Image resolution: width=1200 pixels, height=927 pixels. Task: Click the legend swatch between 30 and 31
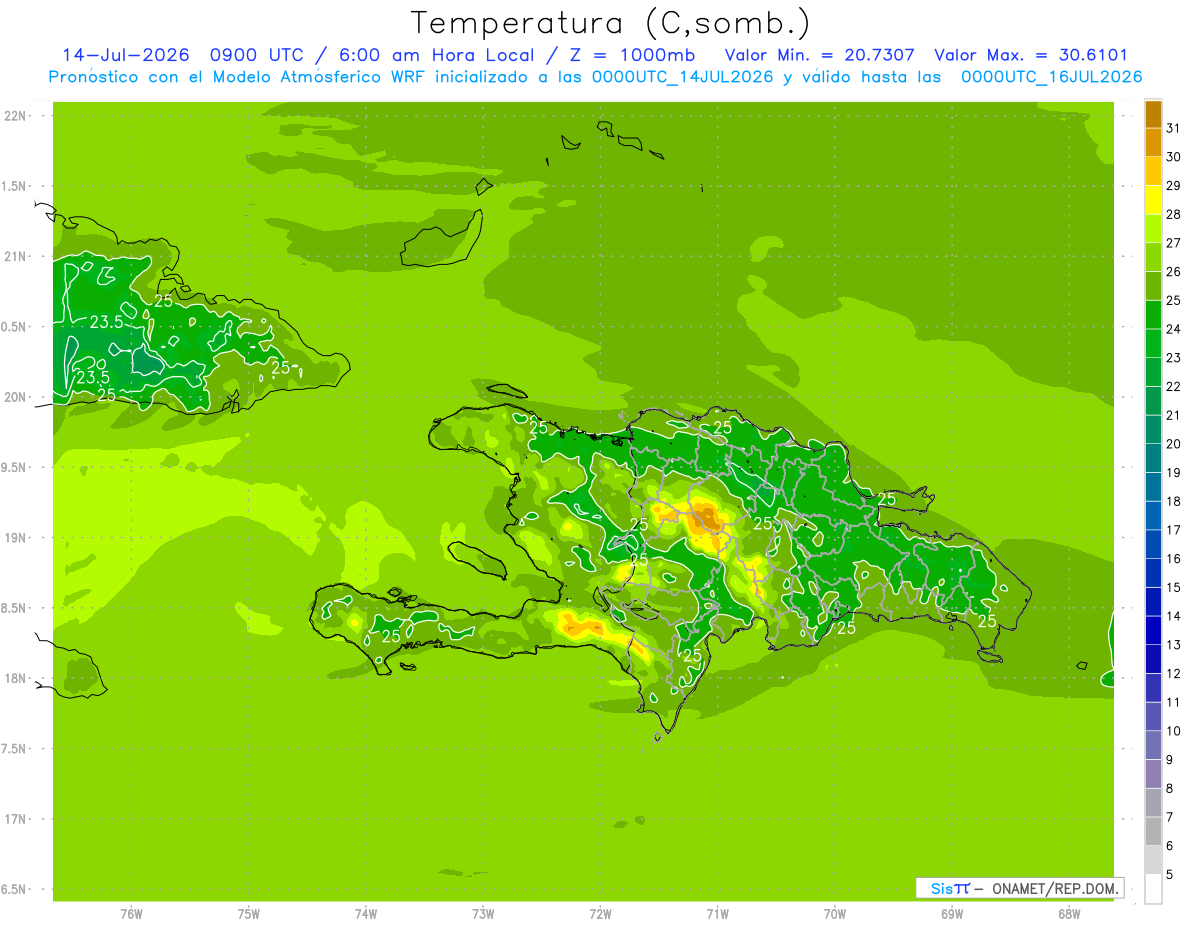(x=1153, y=142)
